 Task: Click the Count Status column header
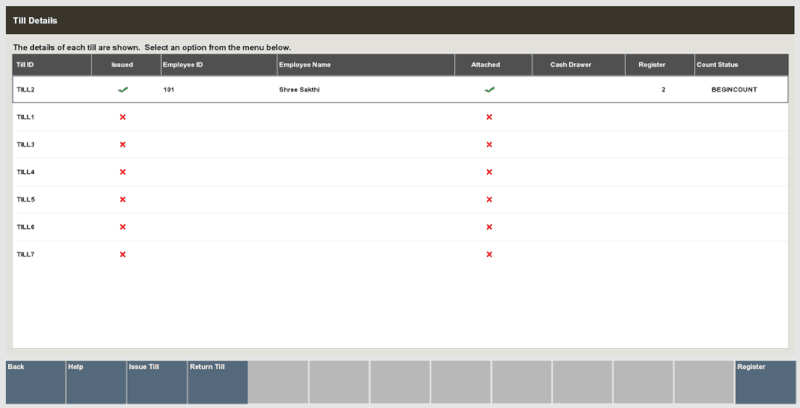741,65
